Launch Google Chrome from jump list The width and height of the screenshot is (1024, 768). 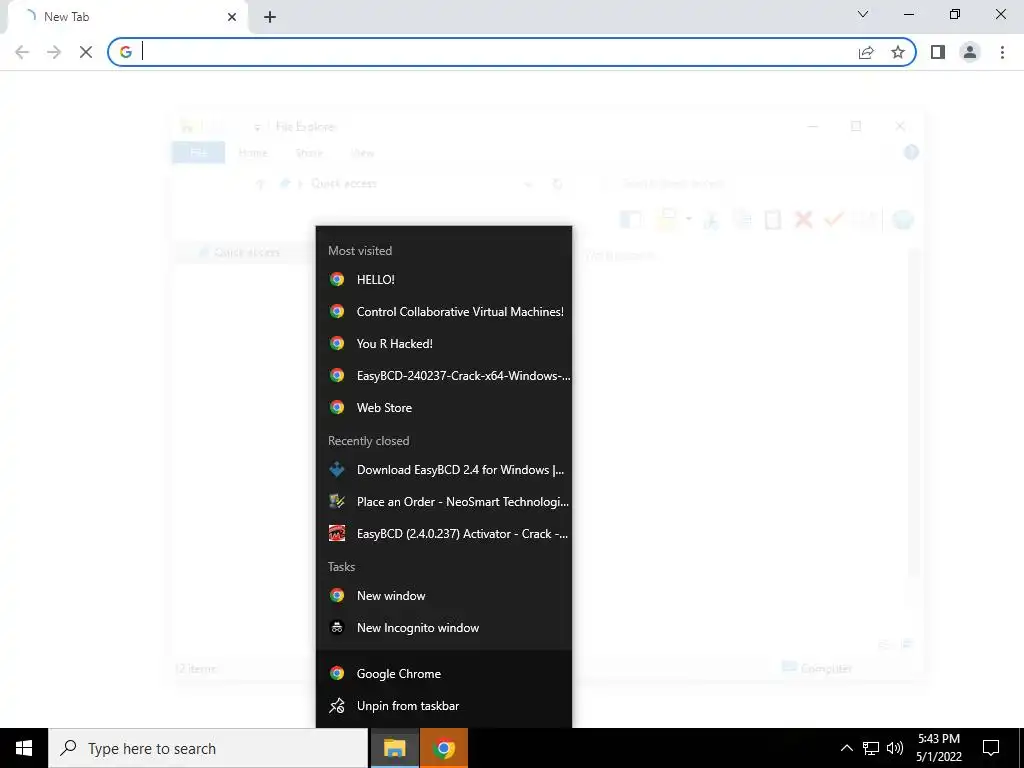pyautogui.click(x=443, y=673)
